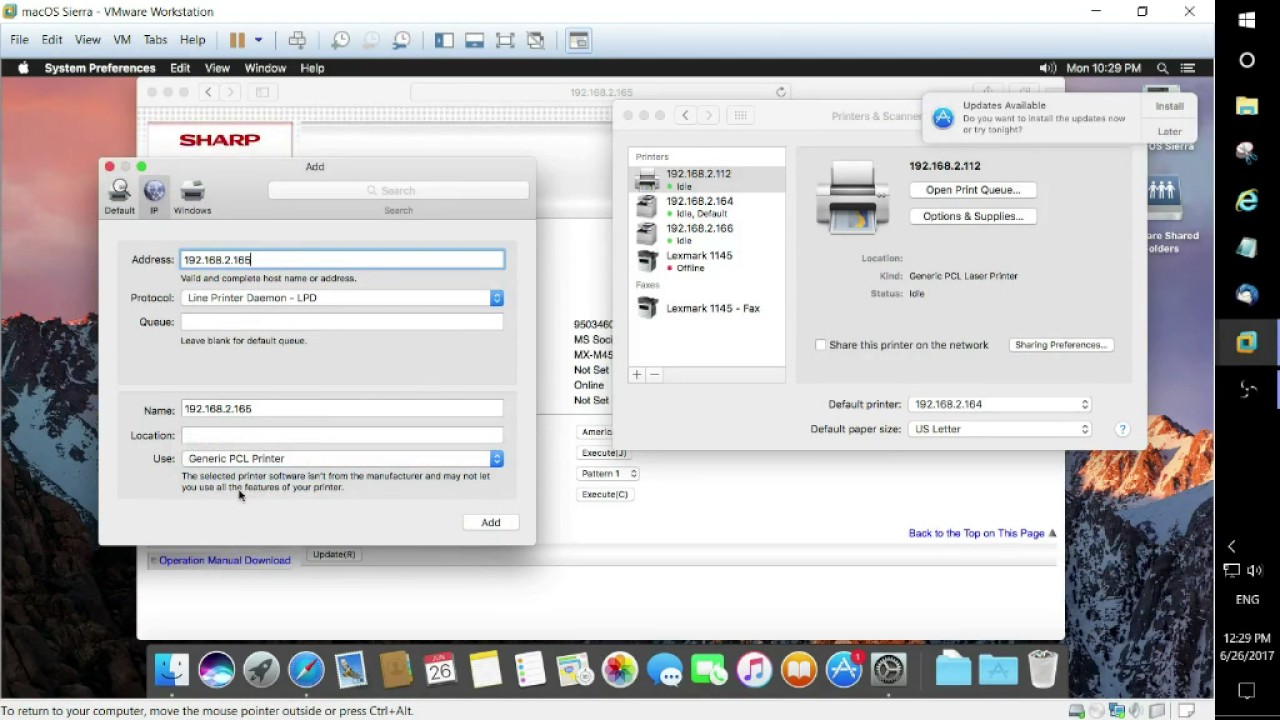This screenshot has width=1280, height=720.
Task: Click the Search field in the Add dialog
Action: click(x=398, y=190)
